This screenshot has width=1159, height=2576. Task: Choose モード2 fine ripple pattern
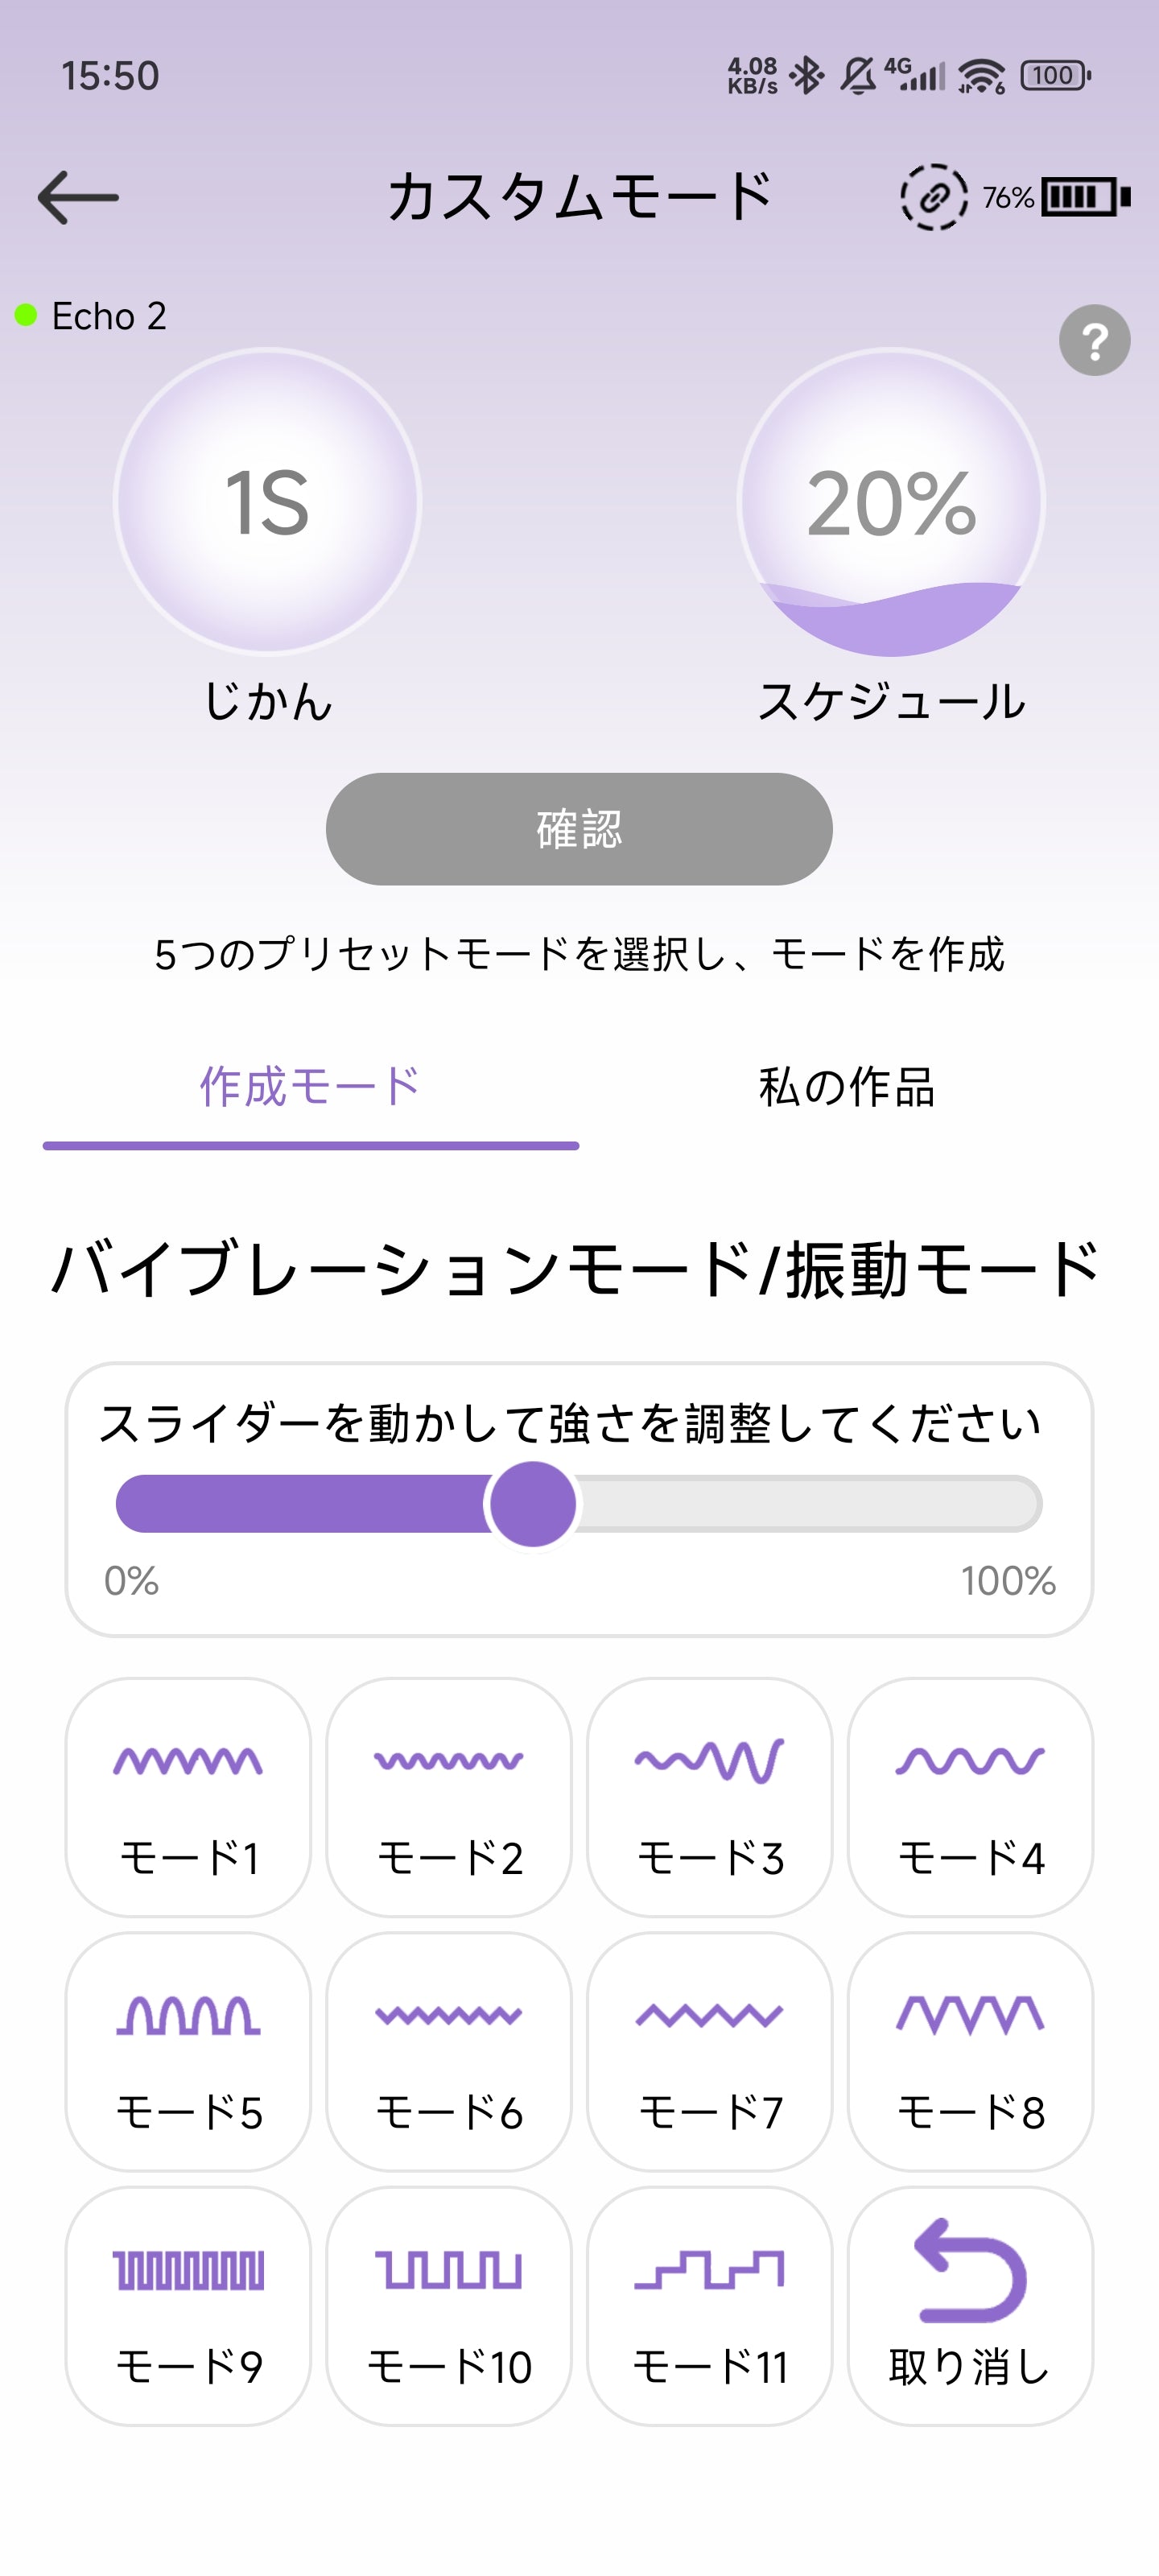[448, 1796]
